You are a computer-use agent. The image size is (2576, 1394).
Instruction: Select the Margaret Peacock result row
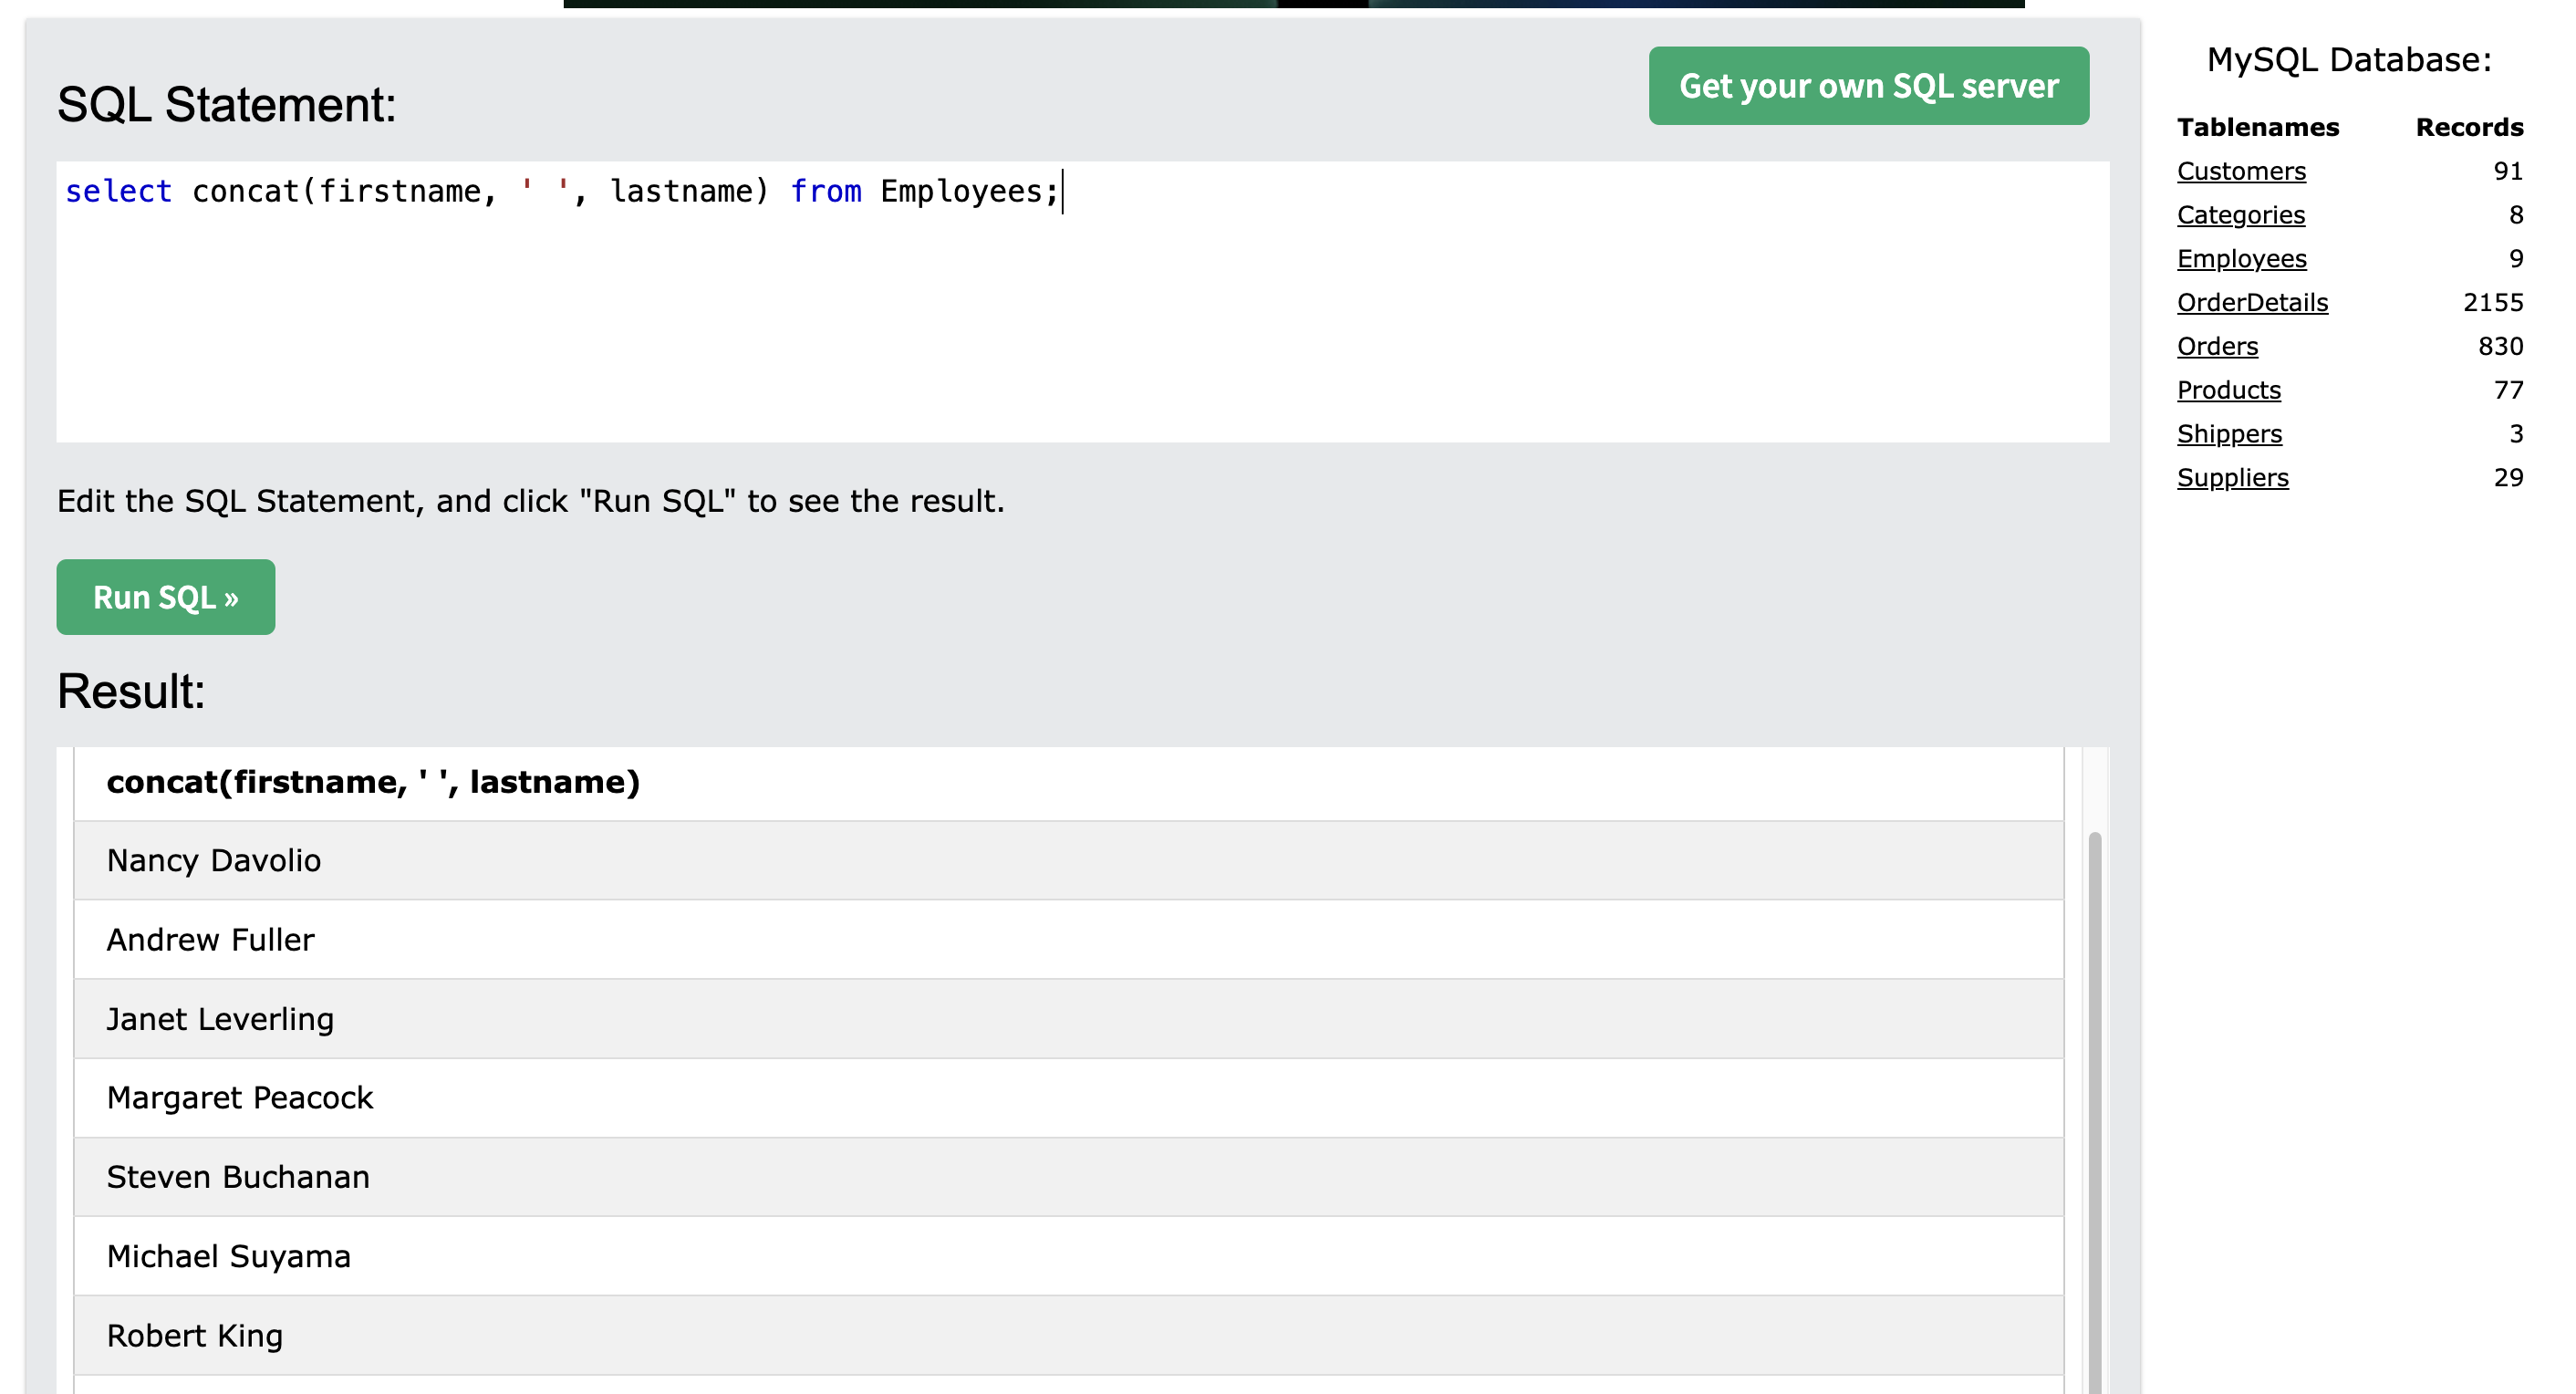(x=1068, y=1098)
